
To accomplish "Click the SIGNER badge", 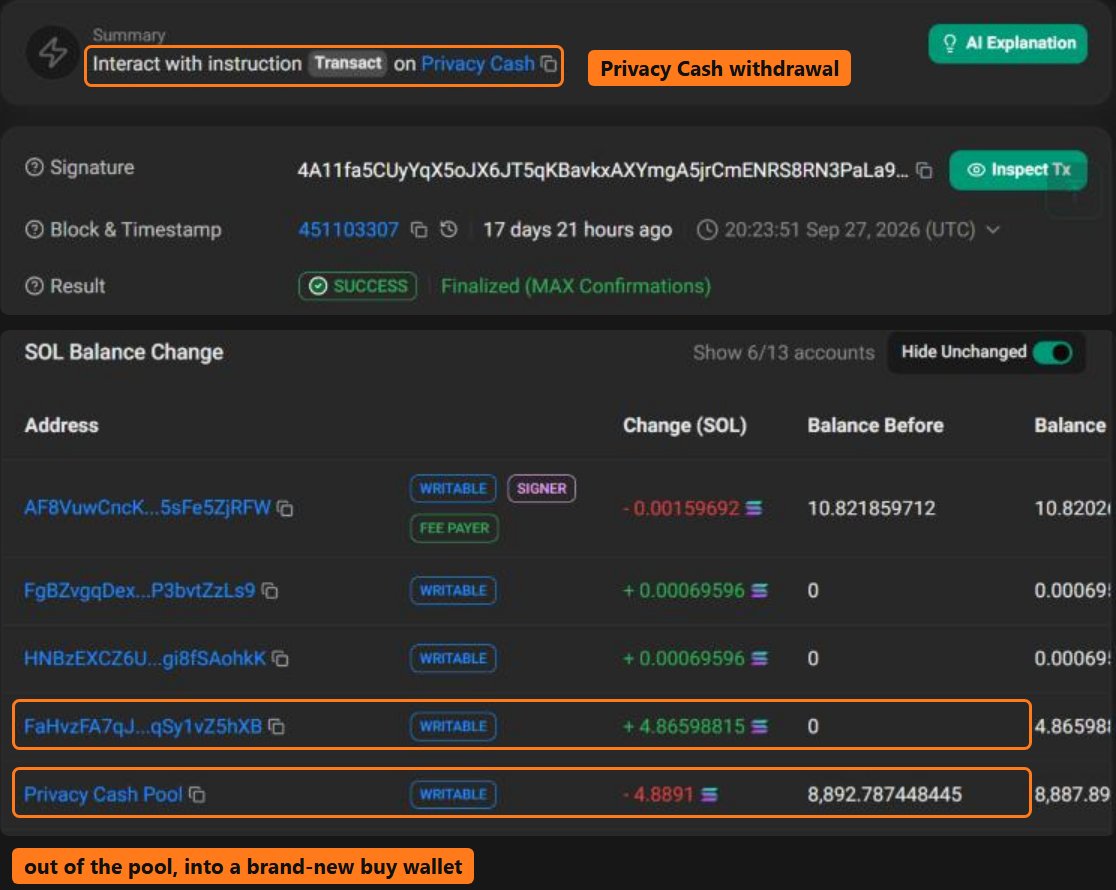I will (542, 488).
